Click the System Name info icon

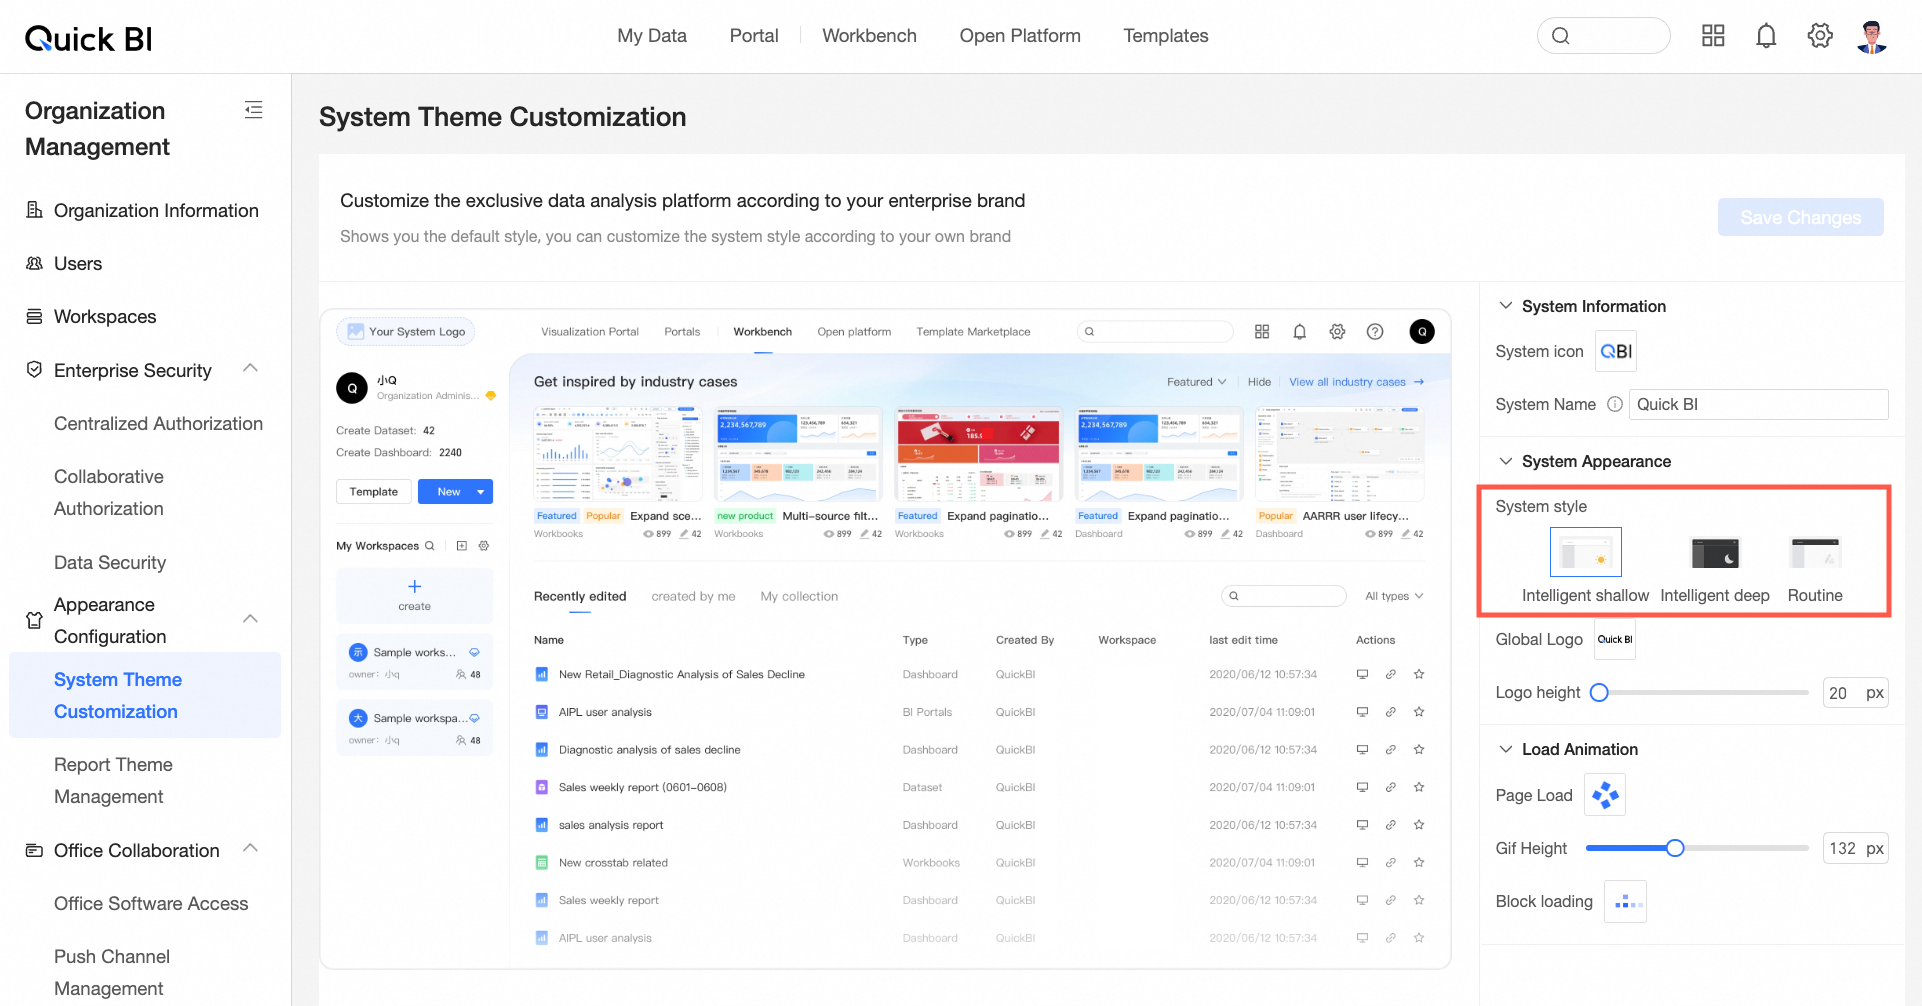1614,404
